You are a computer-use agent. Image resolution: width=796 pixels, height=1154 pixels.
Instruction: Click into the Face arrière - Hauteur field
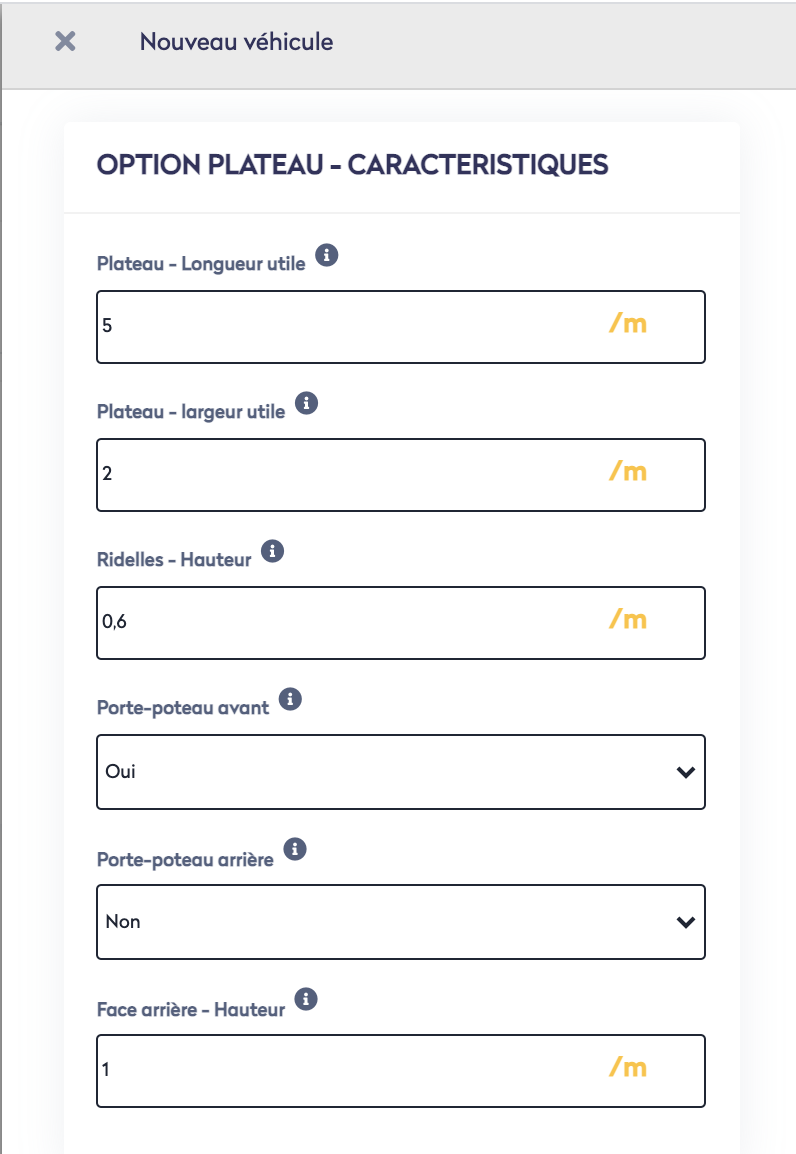coord(350,1071)
